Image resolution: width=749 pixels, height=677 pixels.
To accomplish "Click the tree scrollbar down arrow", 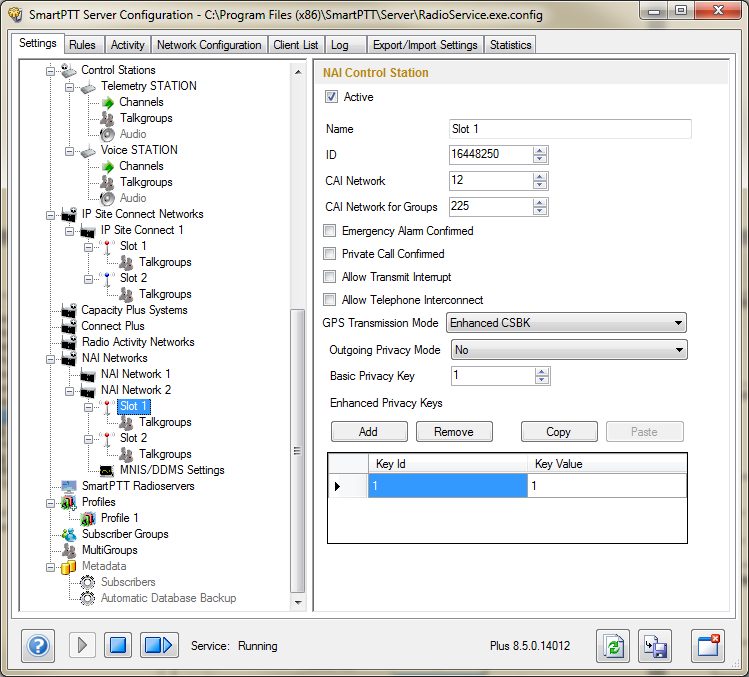I will (298, 603).
